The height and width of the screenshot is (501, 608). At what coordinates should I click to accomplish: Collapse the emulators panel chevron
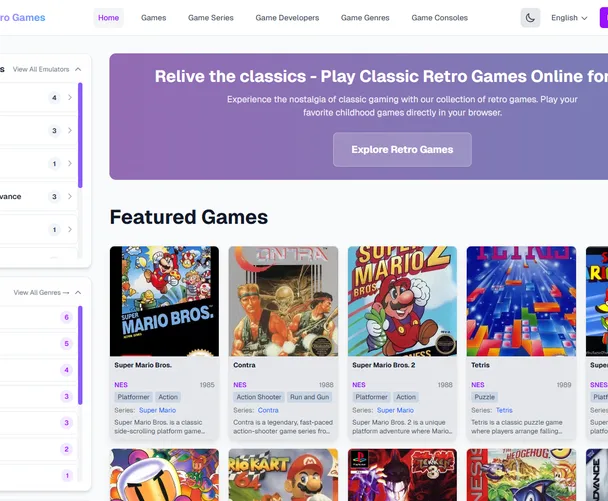click(78, 69)
